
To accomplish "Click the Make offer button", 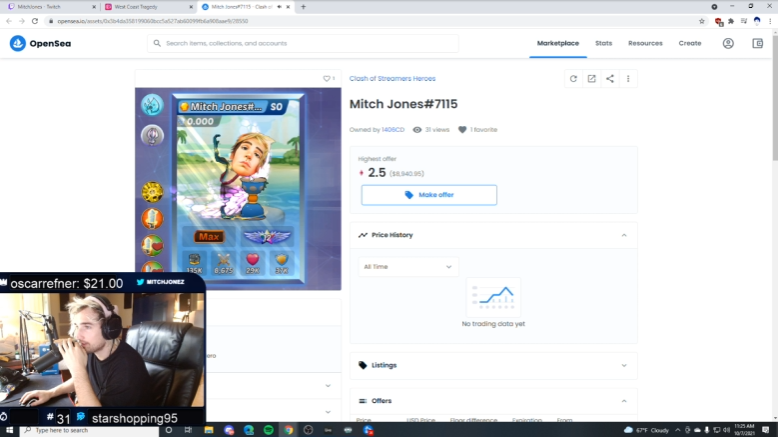I will pos(429,195).
